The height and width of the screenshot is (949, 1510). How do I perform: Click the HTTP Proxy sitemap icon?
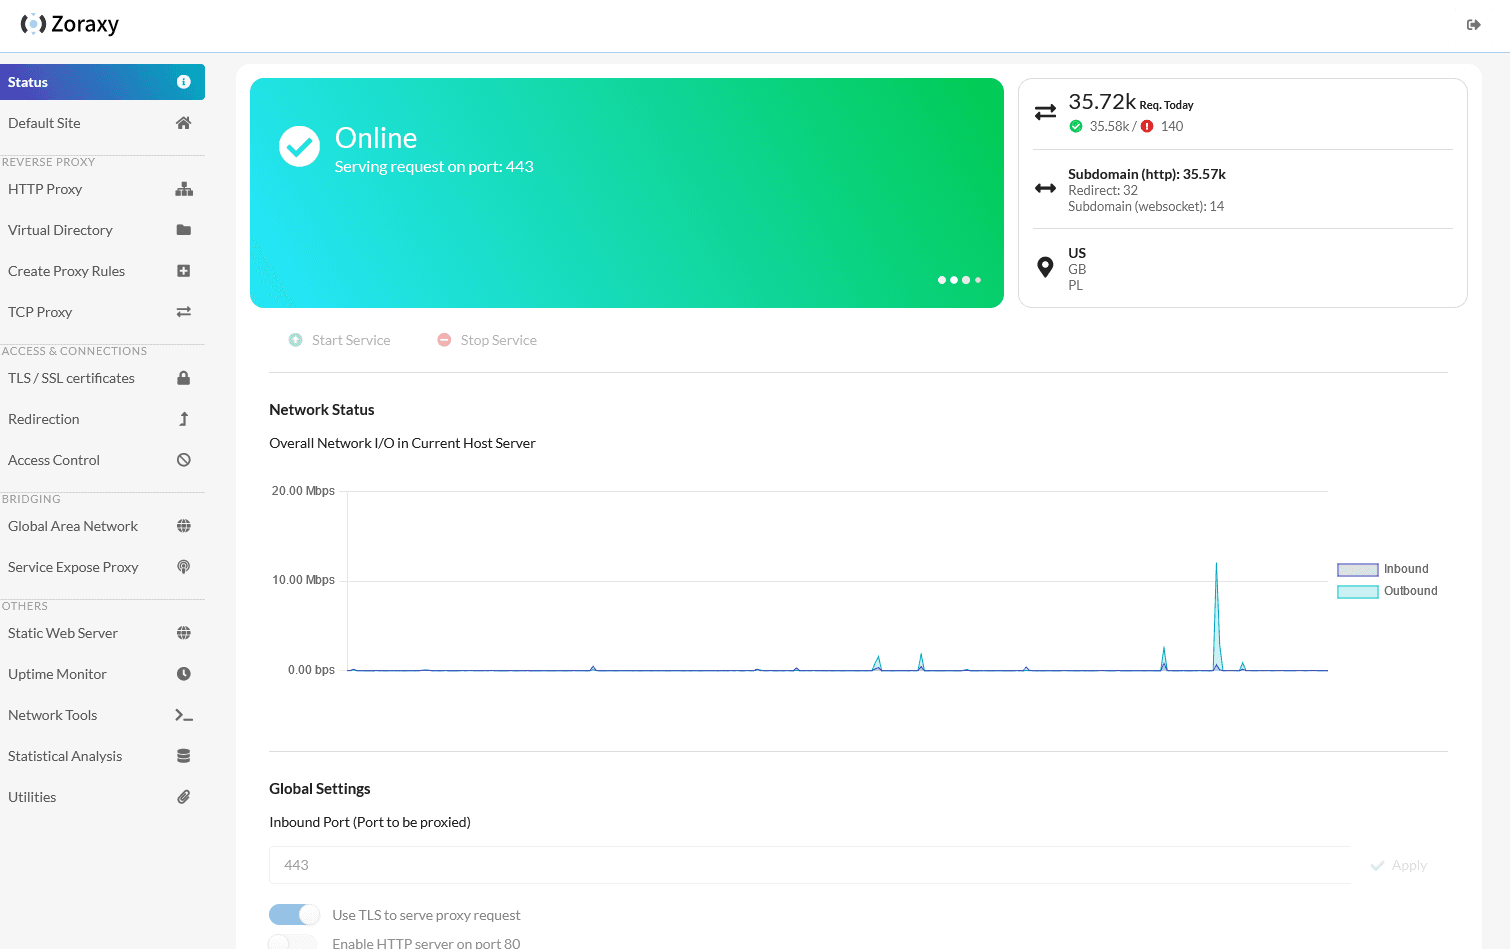[184, 189]
